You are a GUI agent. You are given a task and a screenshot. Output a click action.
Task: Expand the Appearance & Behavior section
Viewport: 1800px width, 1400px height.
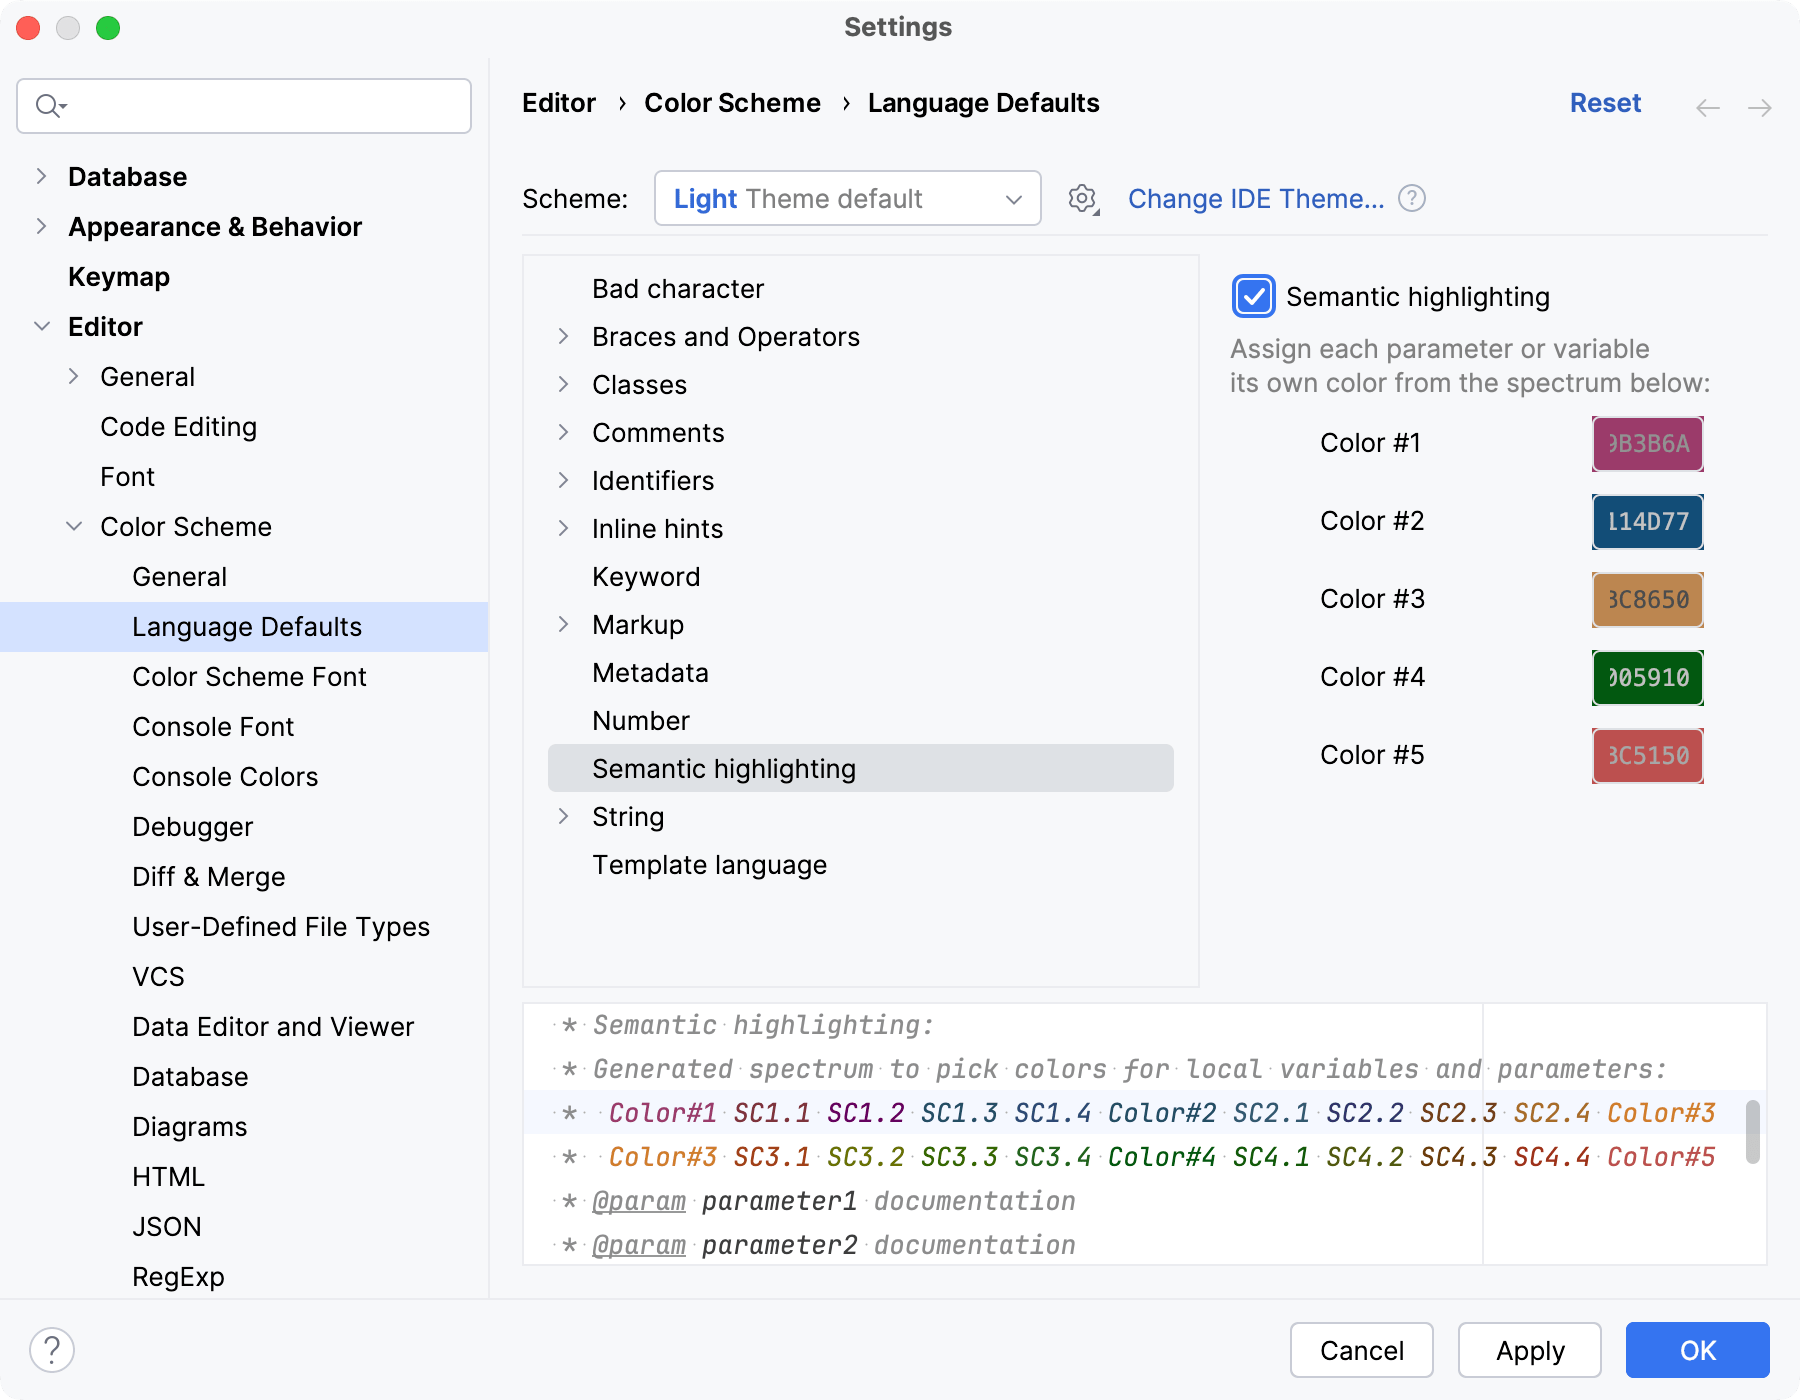pyautogui.click(x=42, y=227)
